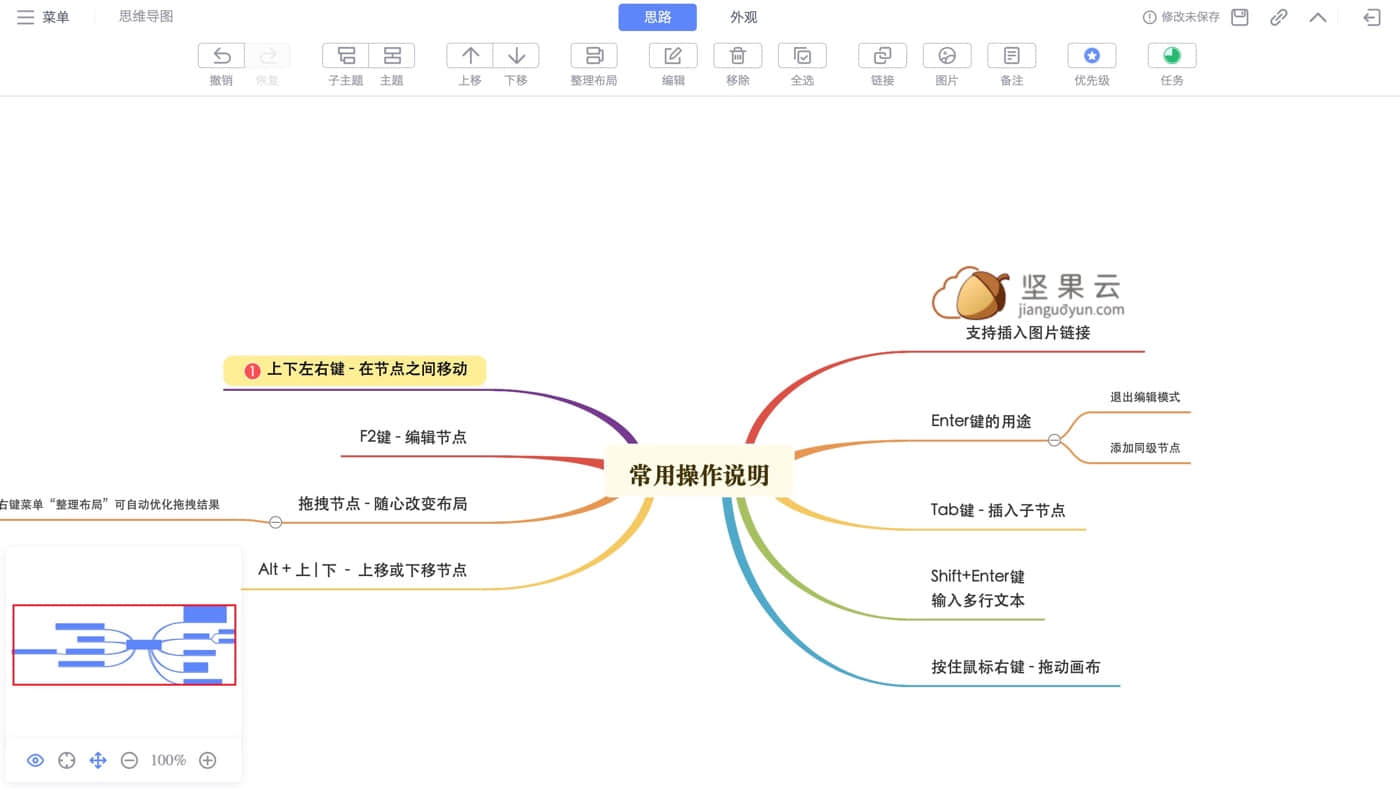Click the minimap navigator thumbnail
Viewport: 1400px width, 788px height.
(124, 644)
